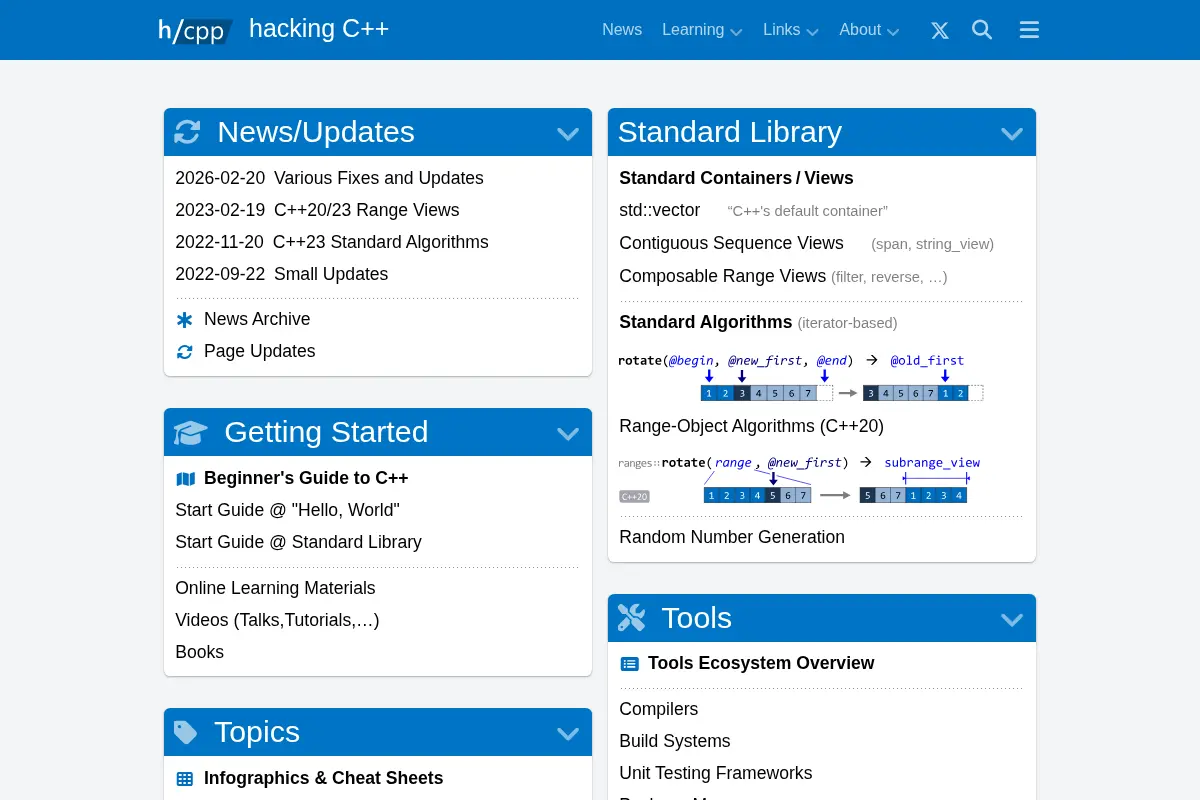Open Standard Containers / Views heading

pos(736,178)
